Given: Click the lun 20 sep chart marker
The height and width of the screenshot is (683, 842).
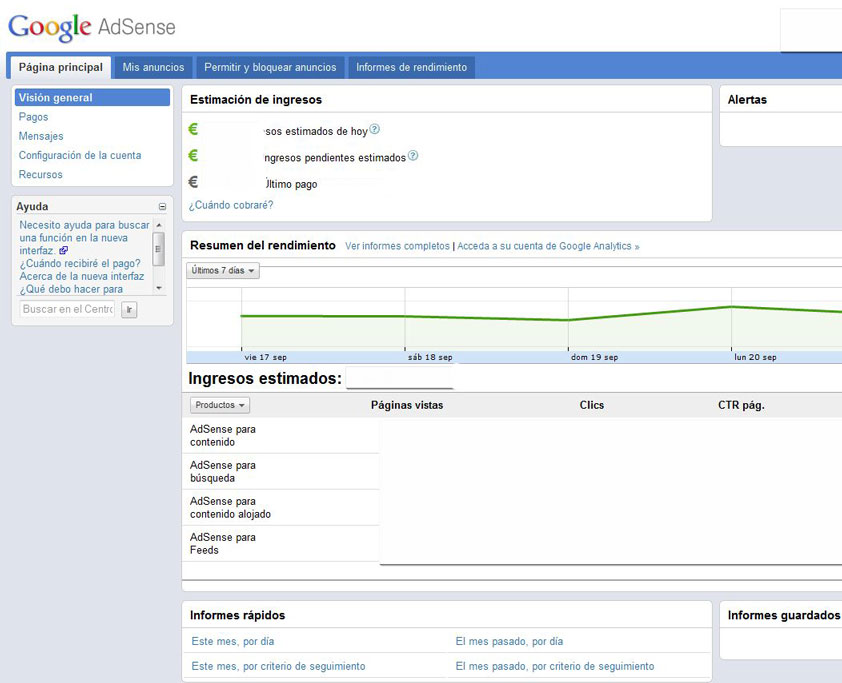Looking at the screenshot, I should pyautogui.click(x=755, y=357).
